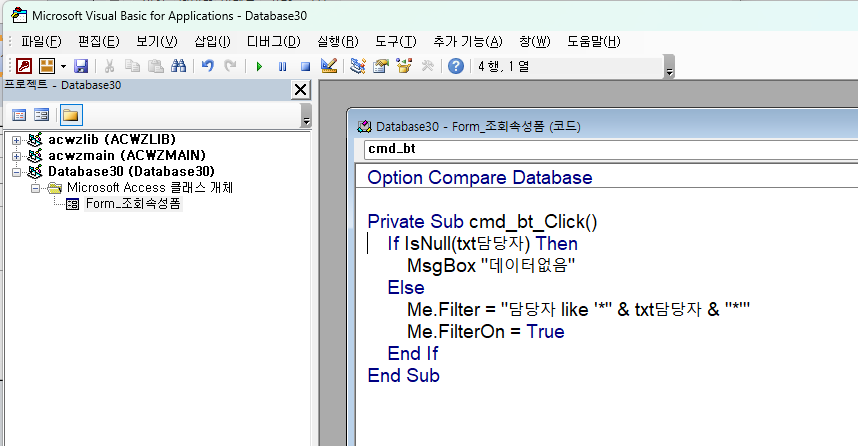The width and height of the screenshot is (858, 446).
Task: Click the Save disk icon
Action: 81,66
